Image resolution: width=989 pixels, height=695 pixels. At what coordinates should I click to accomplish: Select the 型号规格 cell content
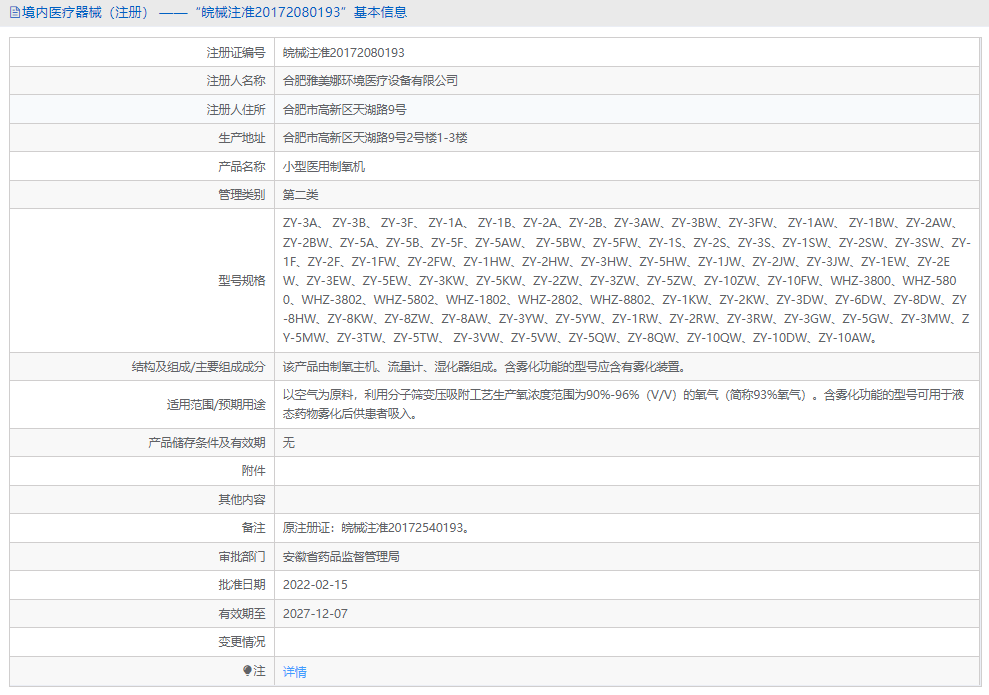coord(620,280)
